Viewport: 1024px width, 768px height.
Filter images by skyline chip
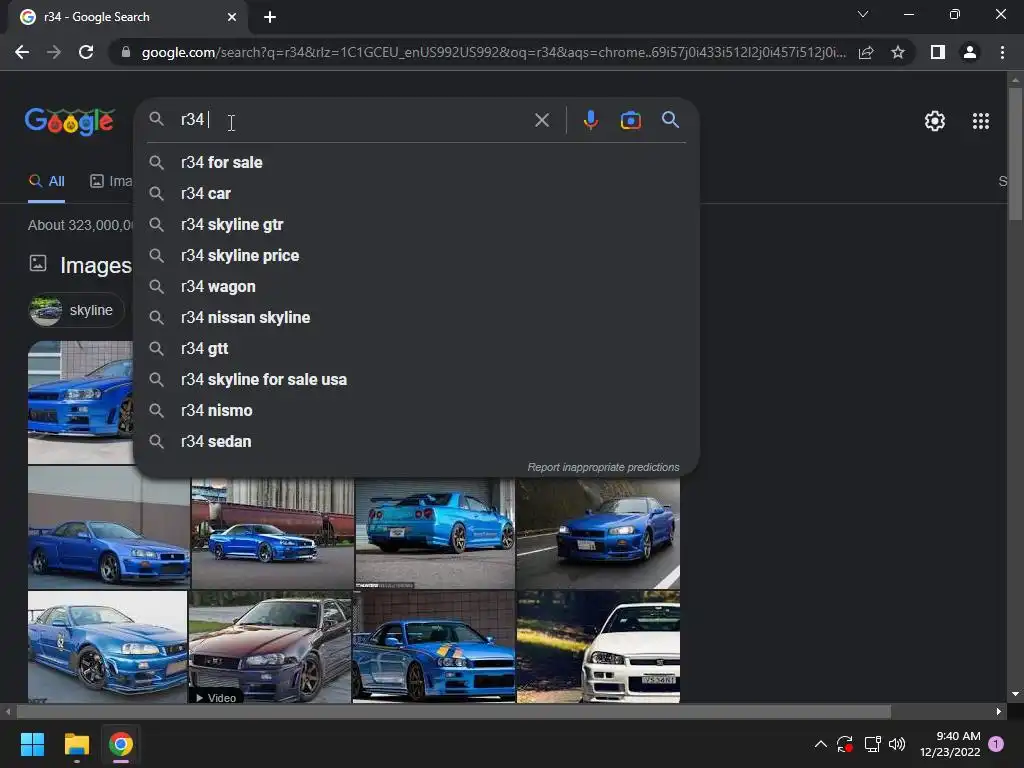pyautogui.click(x=76, y=311)
